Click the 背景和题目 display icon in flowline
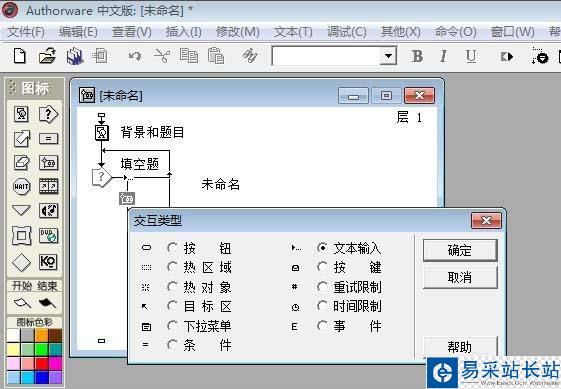Screen dimensions: 561x389 point(102,132)
